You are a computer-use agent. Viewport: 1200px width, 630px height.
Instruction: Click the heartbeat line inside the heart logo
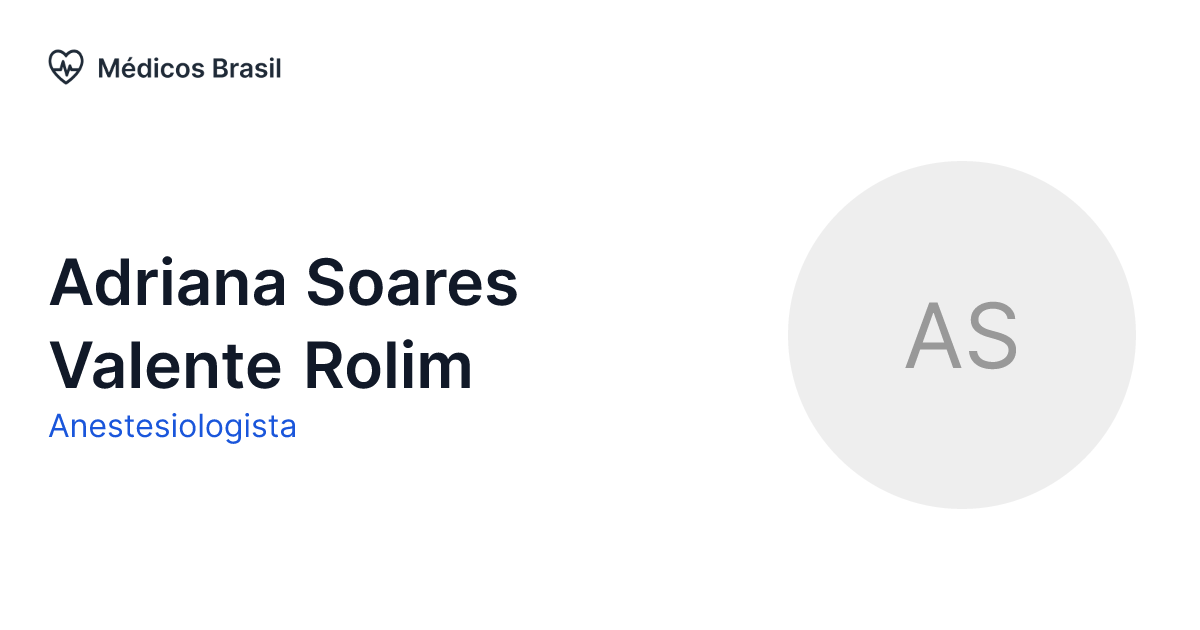tap(66, 67)
